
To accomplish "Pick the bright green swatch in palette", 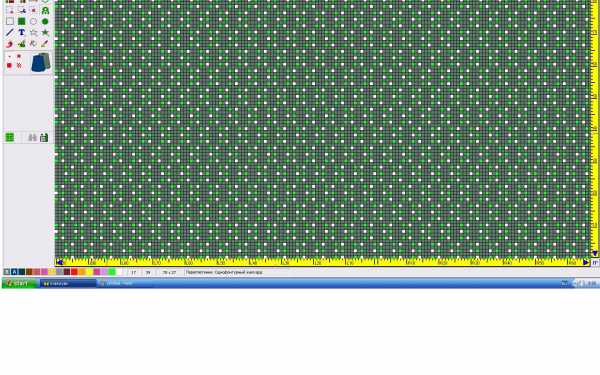I will click(112, 272).
